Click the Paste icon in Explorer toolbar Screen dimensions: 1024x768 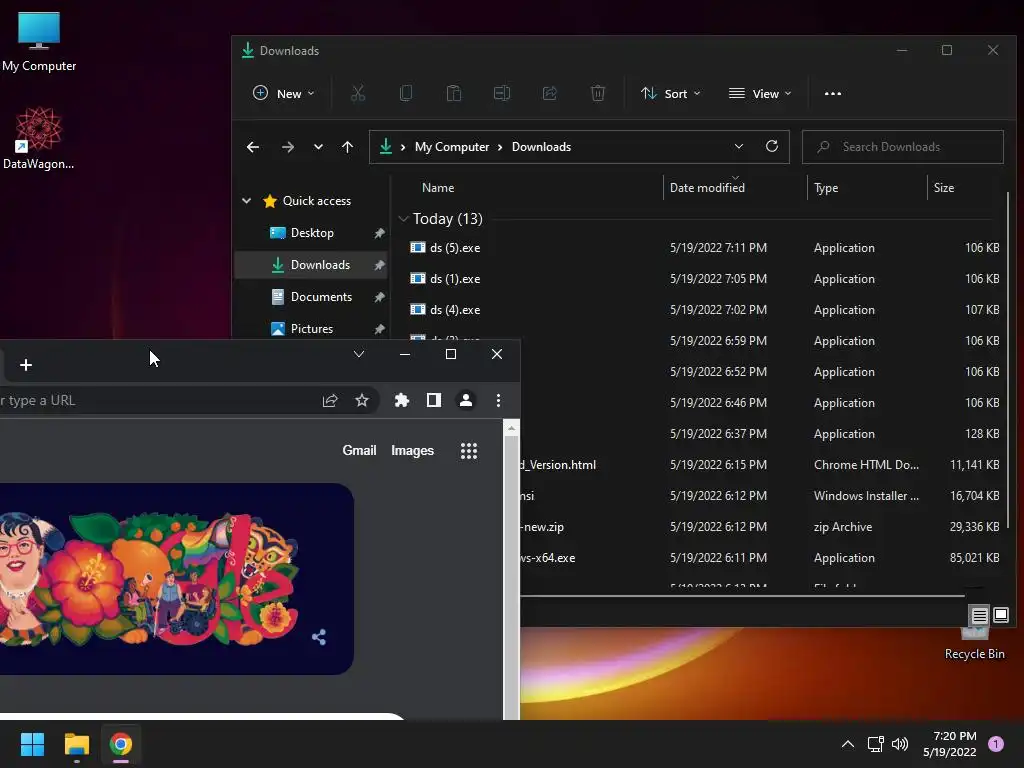coord(454,93)
